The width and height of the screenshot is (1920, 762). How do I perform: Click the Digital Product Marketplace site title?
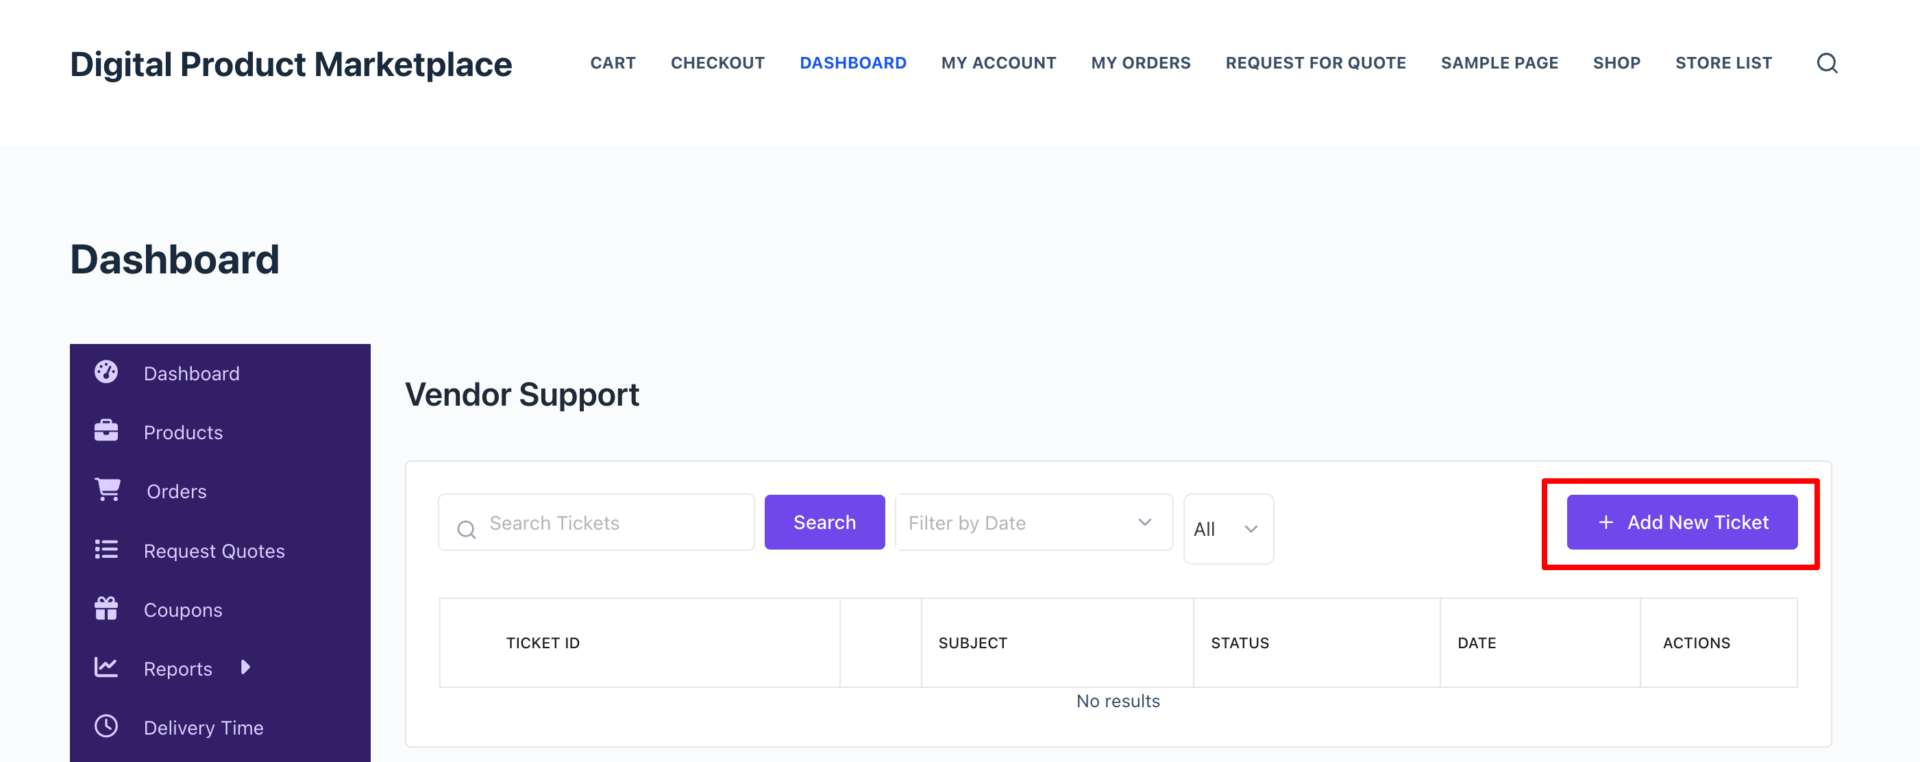click(x=291, y=64)
